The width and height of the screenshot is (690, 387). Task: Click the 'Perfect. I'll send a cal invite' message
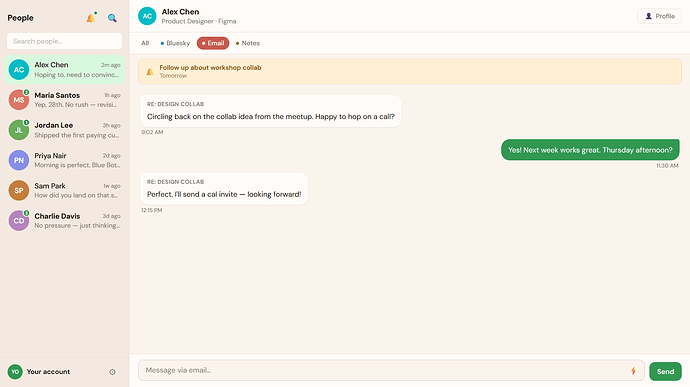click(224, 189)
